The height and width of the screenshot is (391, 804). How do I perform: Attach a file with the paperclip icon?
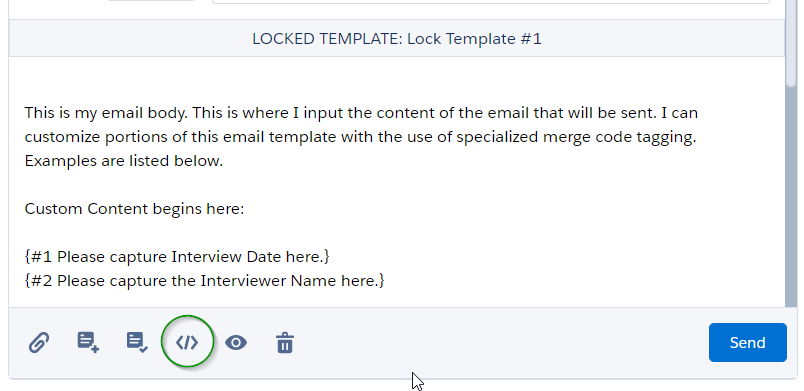39,342
